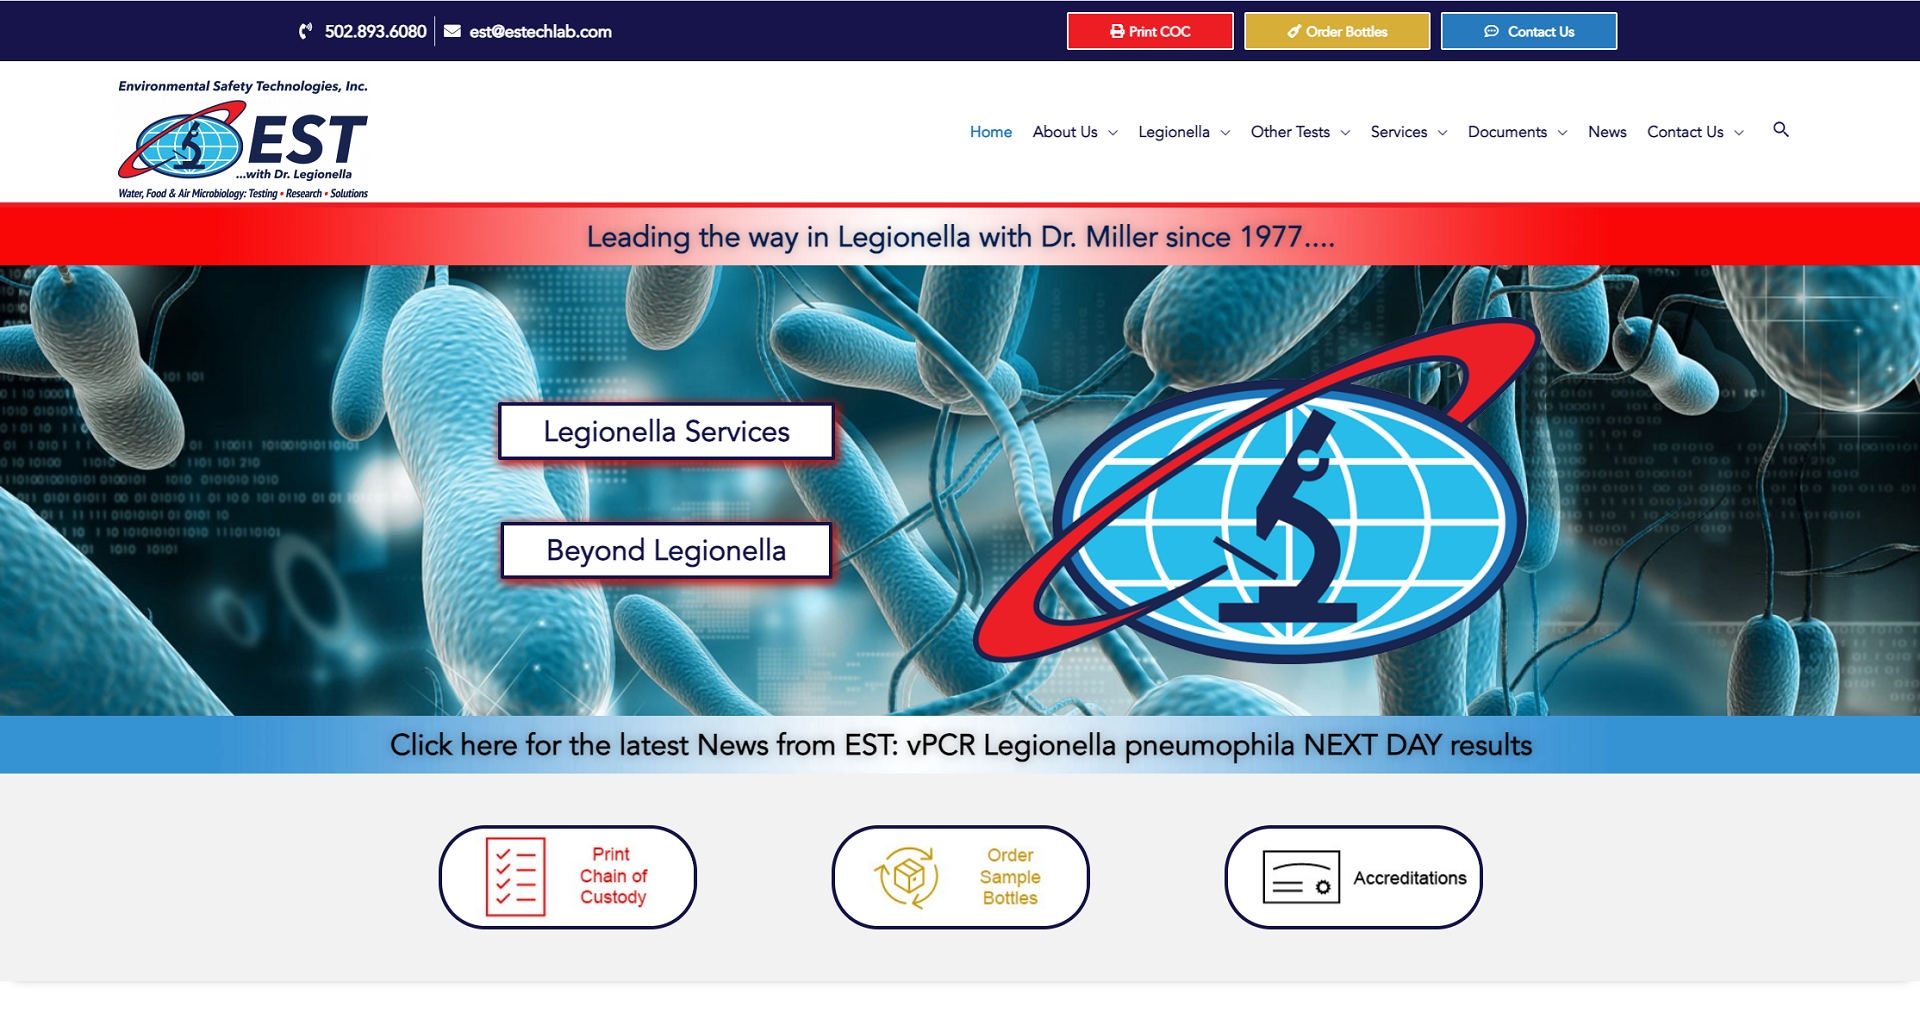Click the latest News from EST banner
This screenshot has width=1920, height=1013.
[x=960, y=745]
